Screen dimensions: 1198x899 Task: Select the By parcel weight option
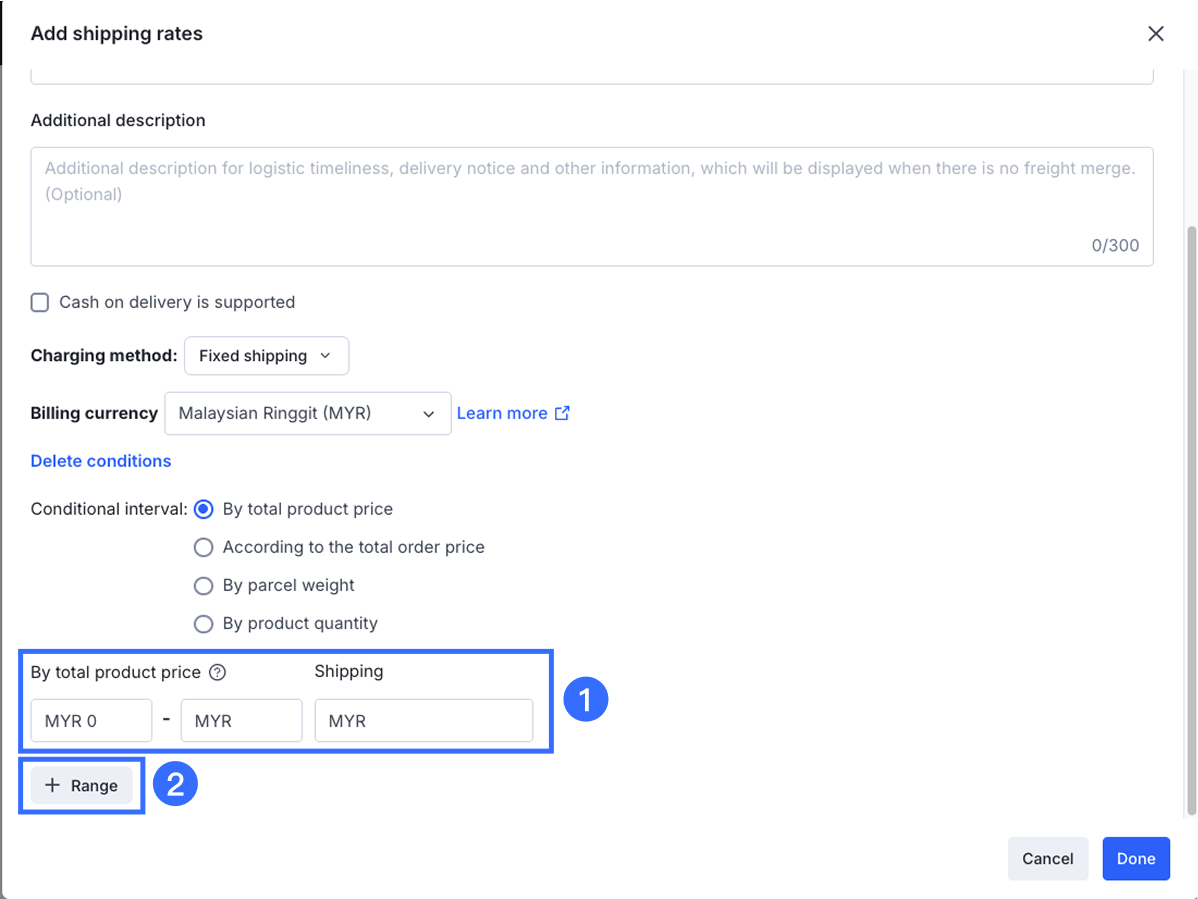[204, 585]
